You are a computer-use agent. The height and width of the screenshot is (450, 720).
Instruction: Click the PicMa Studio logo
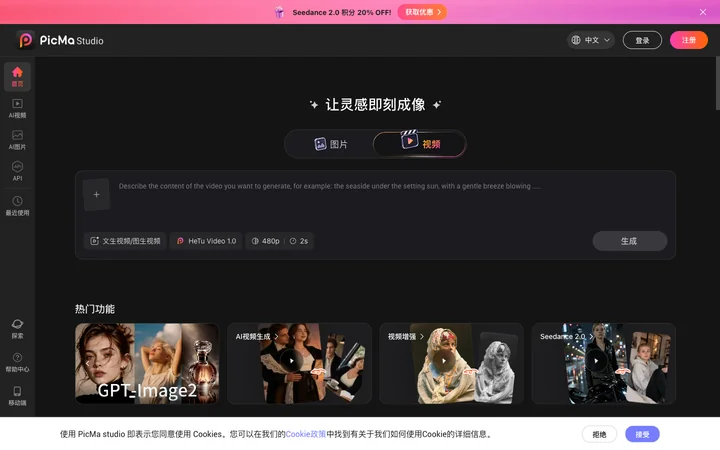pos(60,40)
